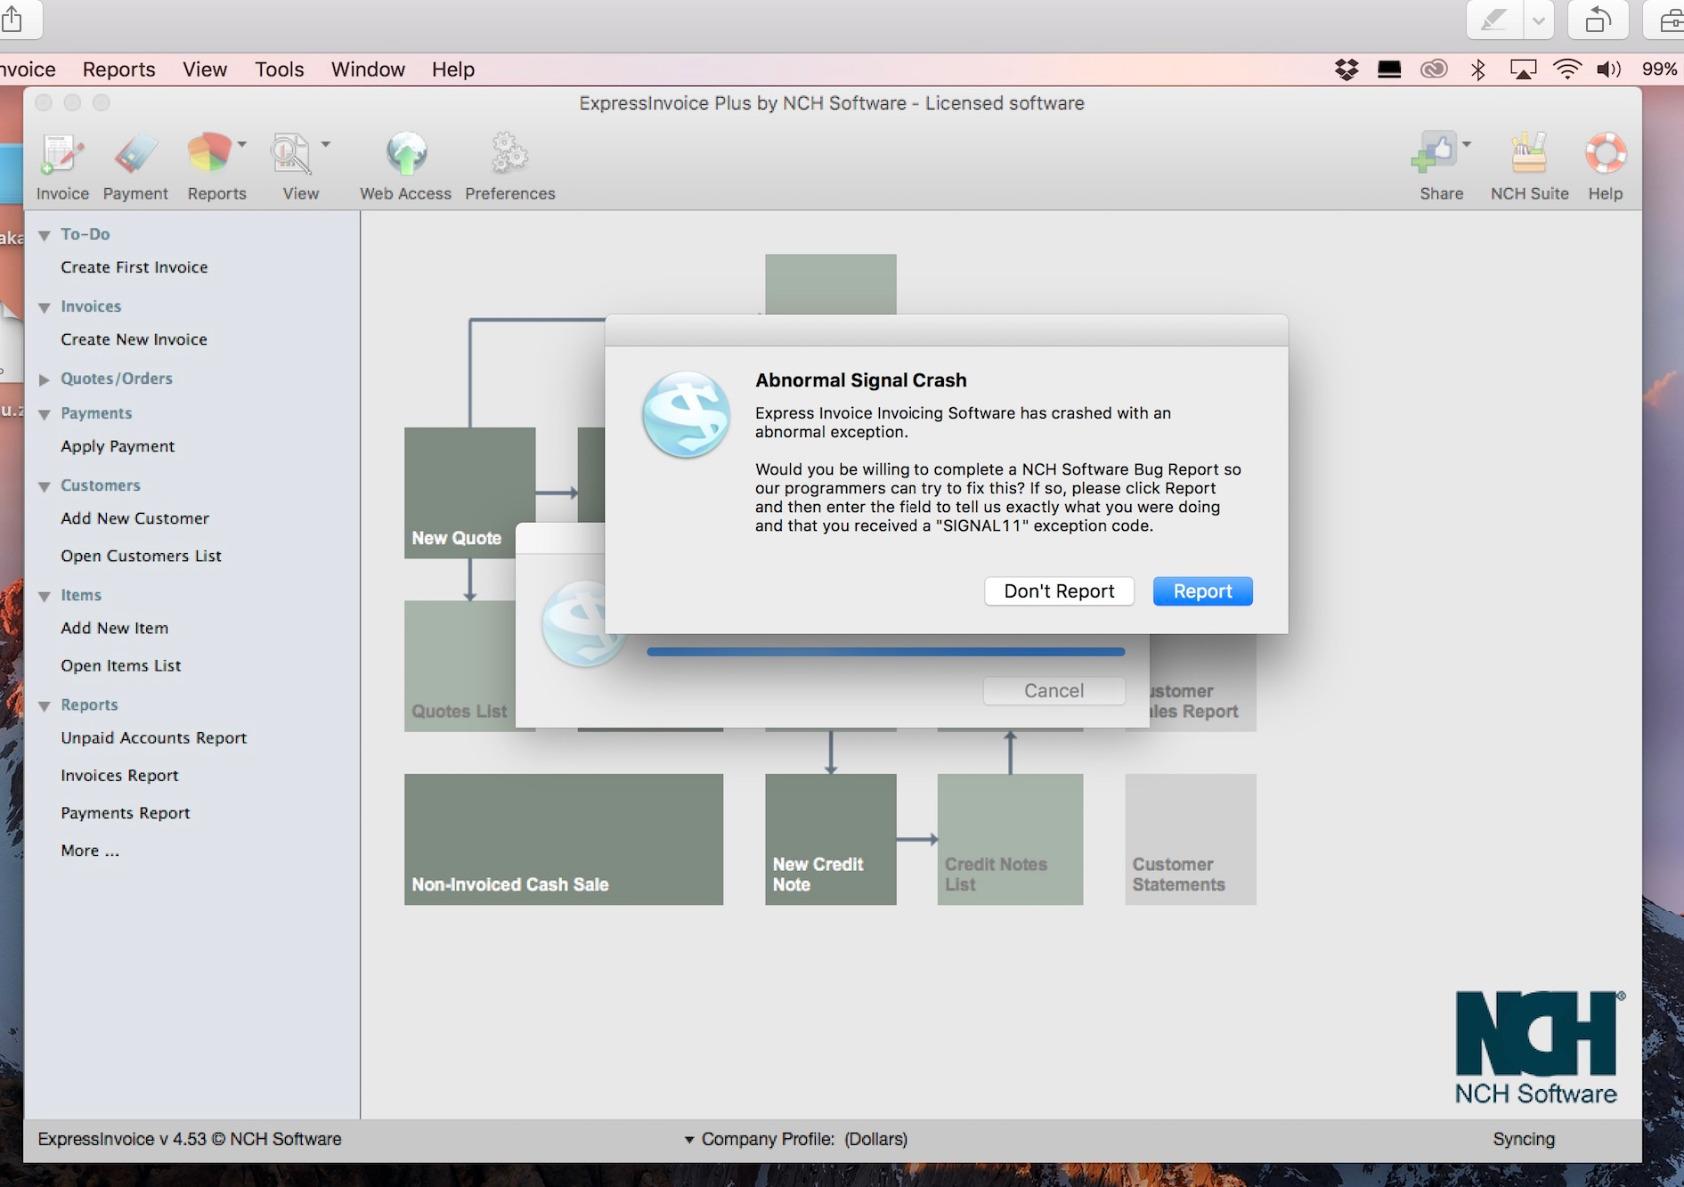Click the Dropbox menu bar icon
1684x1187 pixels.
(1346, 69)
